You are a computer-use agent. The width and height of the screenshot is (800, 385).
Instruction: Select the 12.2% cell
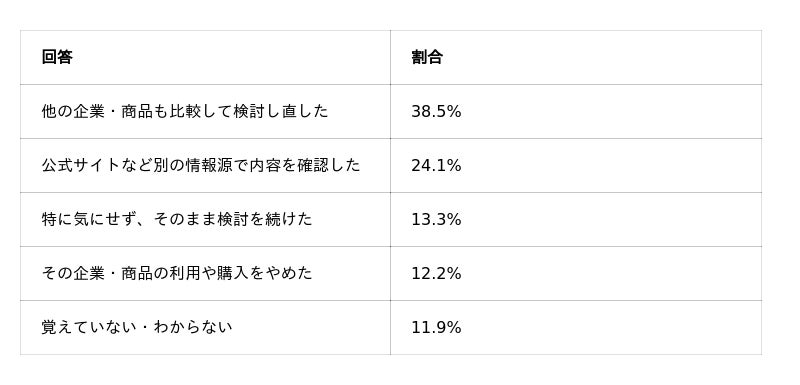[576, 274]
